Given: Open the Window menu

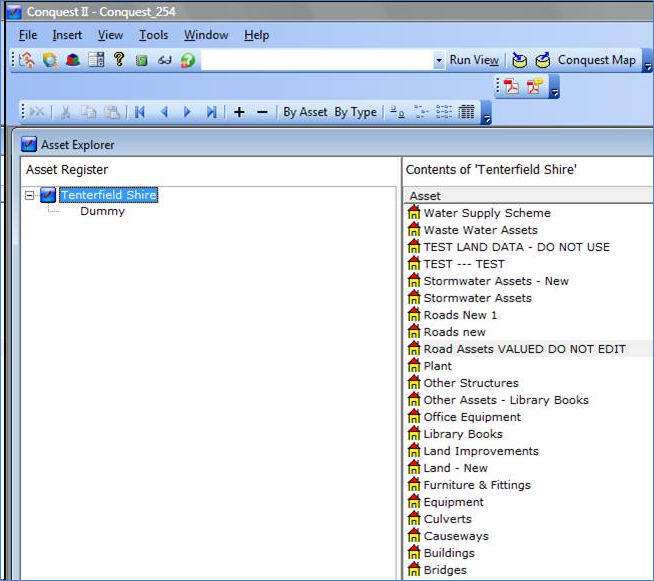Looking at the screenshot, I should pyautogui.click(x=206, y=35).
